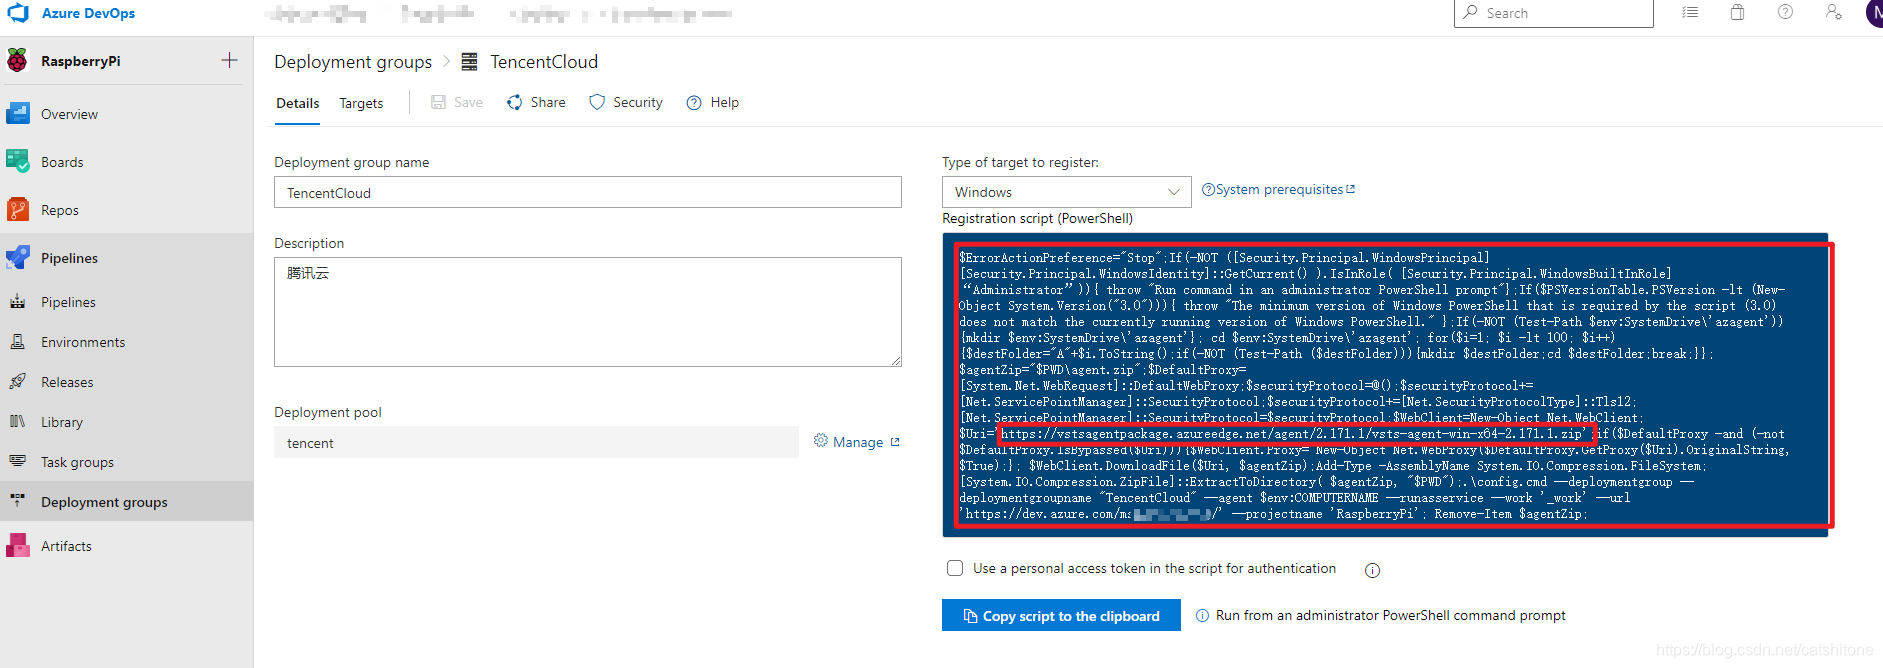The image size is (1883, 668).
Task: Click the Description text area
Action: [x=588, y=312]
